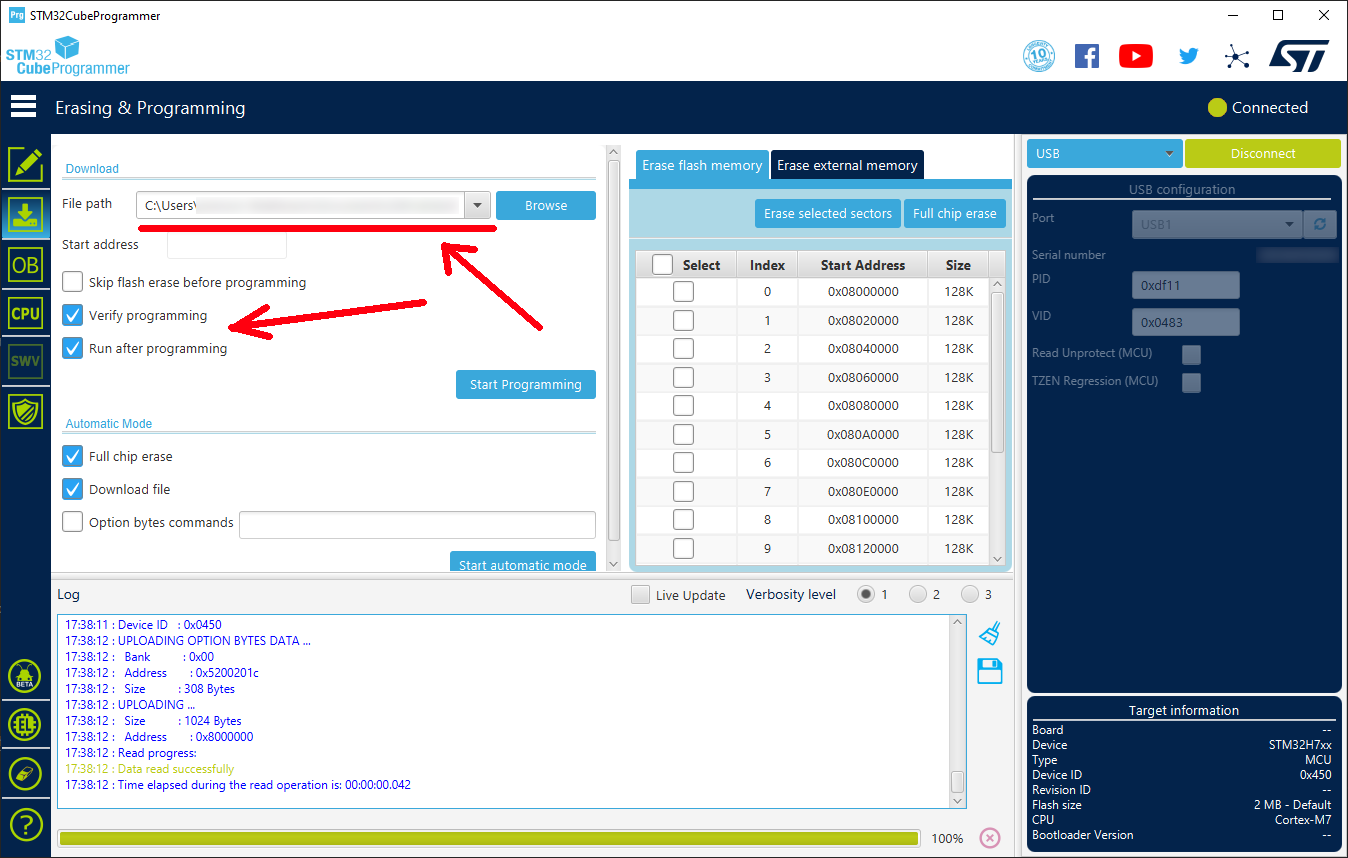Open the hamburger main menu
1348x858 pixels.
[23, 106]
